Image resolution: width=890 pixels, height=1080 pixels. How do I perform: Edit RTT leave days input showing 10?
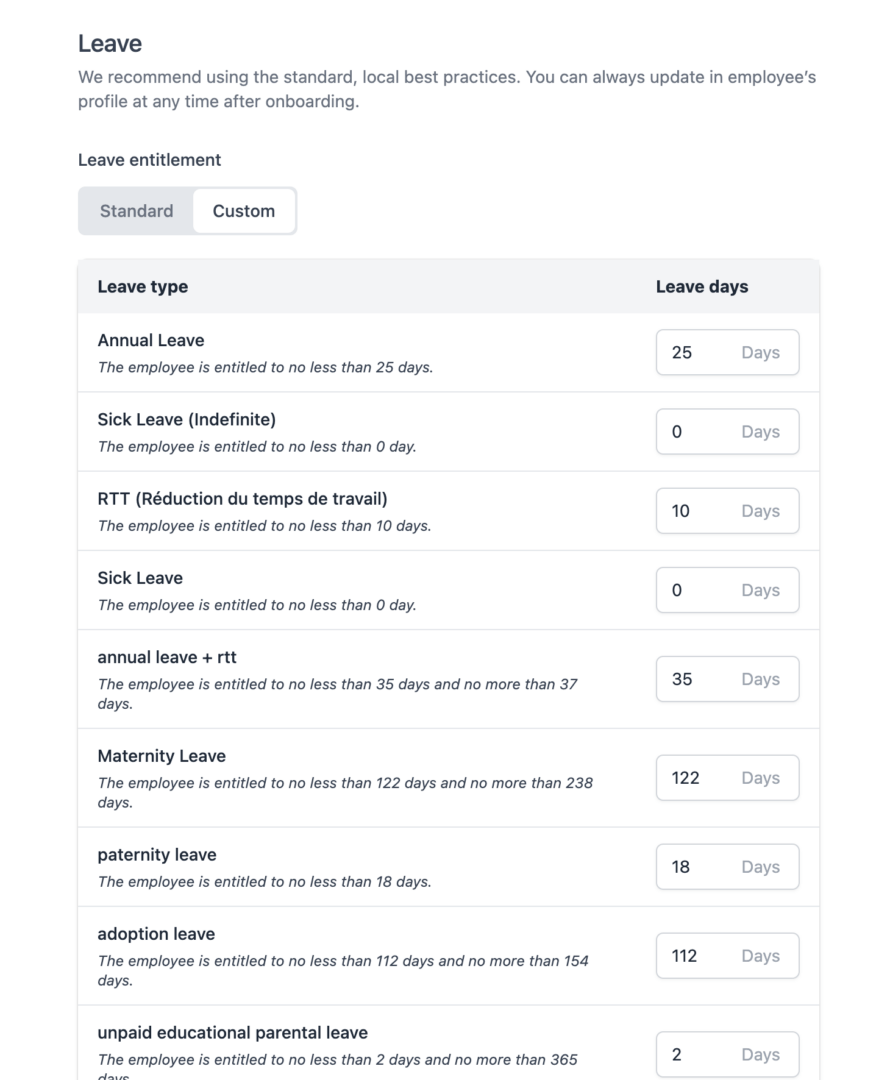pyautogui.click(x=727, y=510)
